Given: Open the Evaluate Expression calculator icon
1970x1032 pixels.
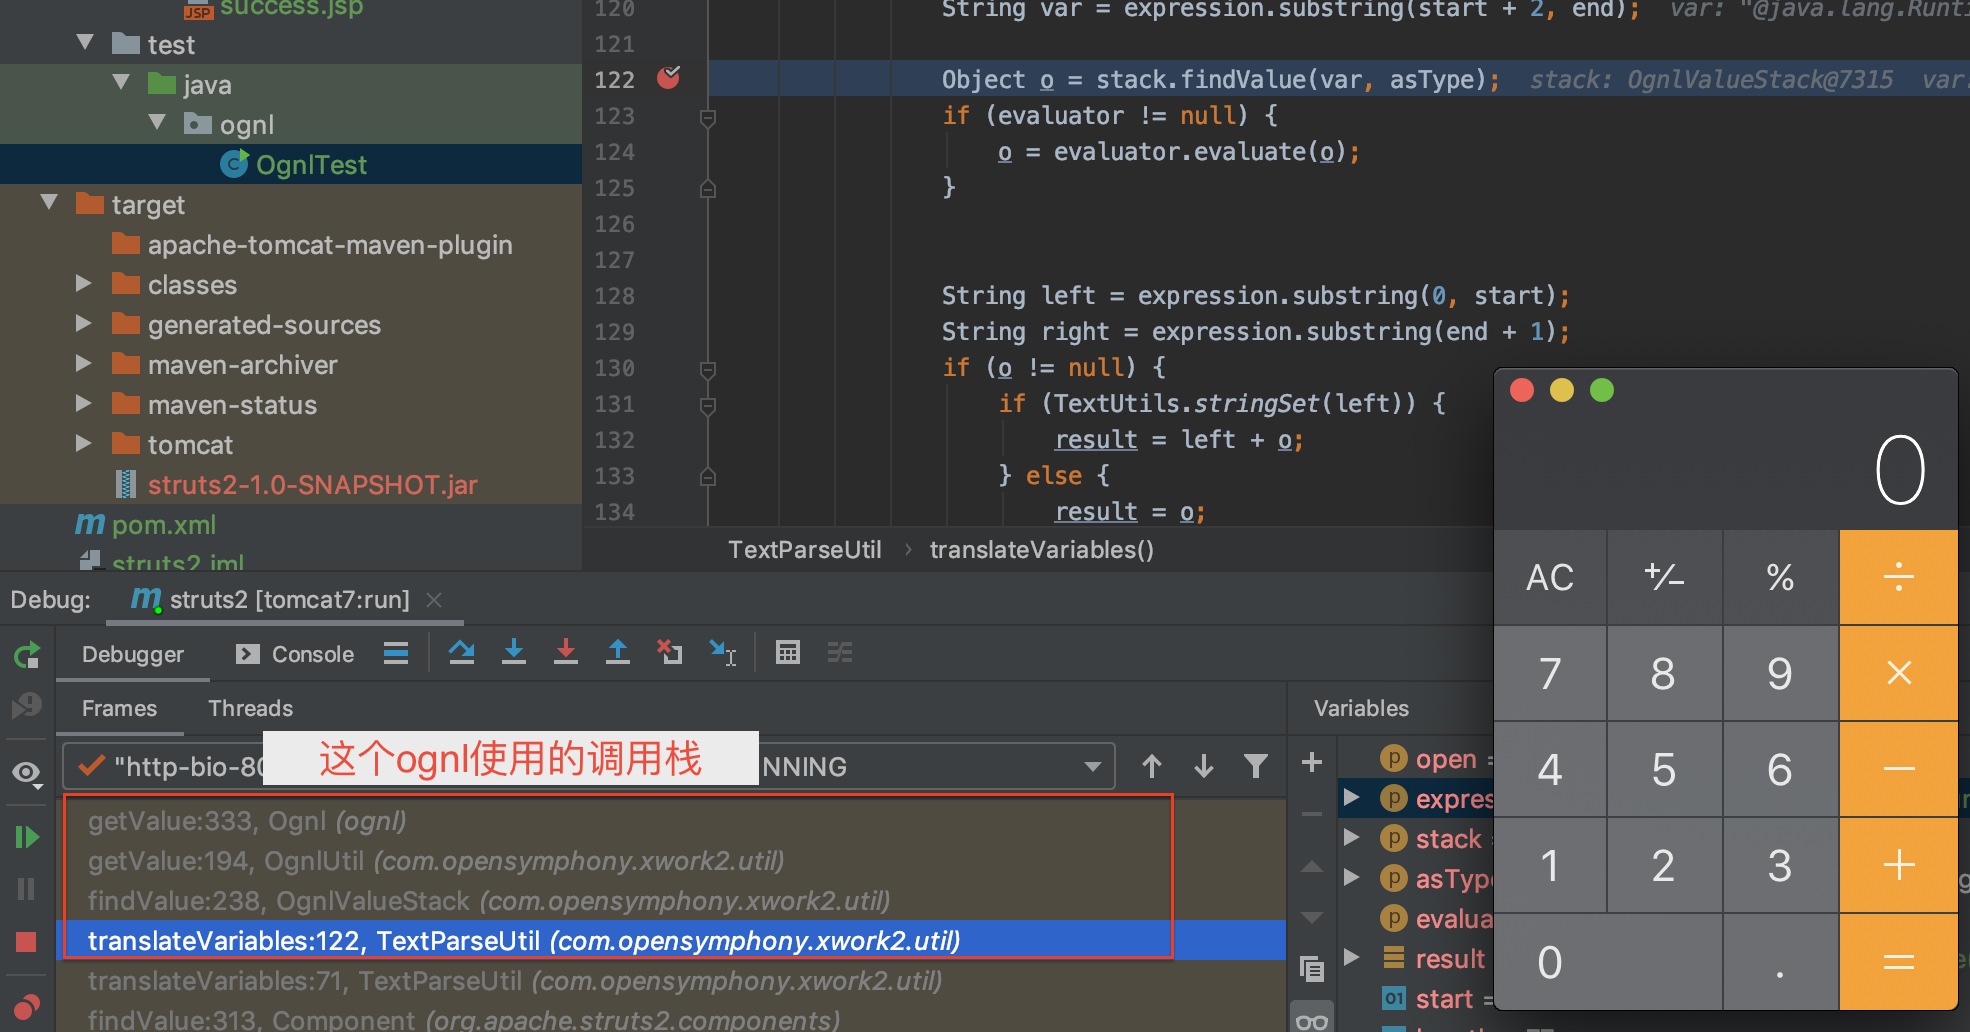Looking at the screenshot, I should point(788,653).
